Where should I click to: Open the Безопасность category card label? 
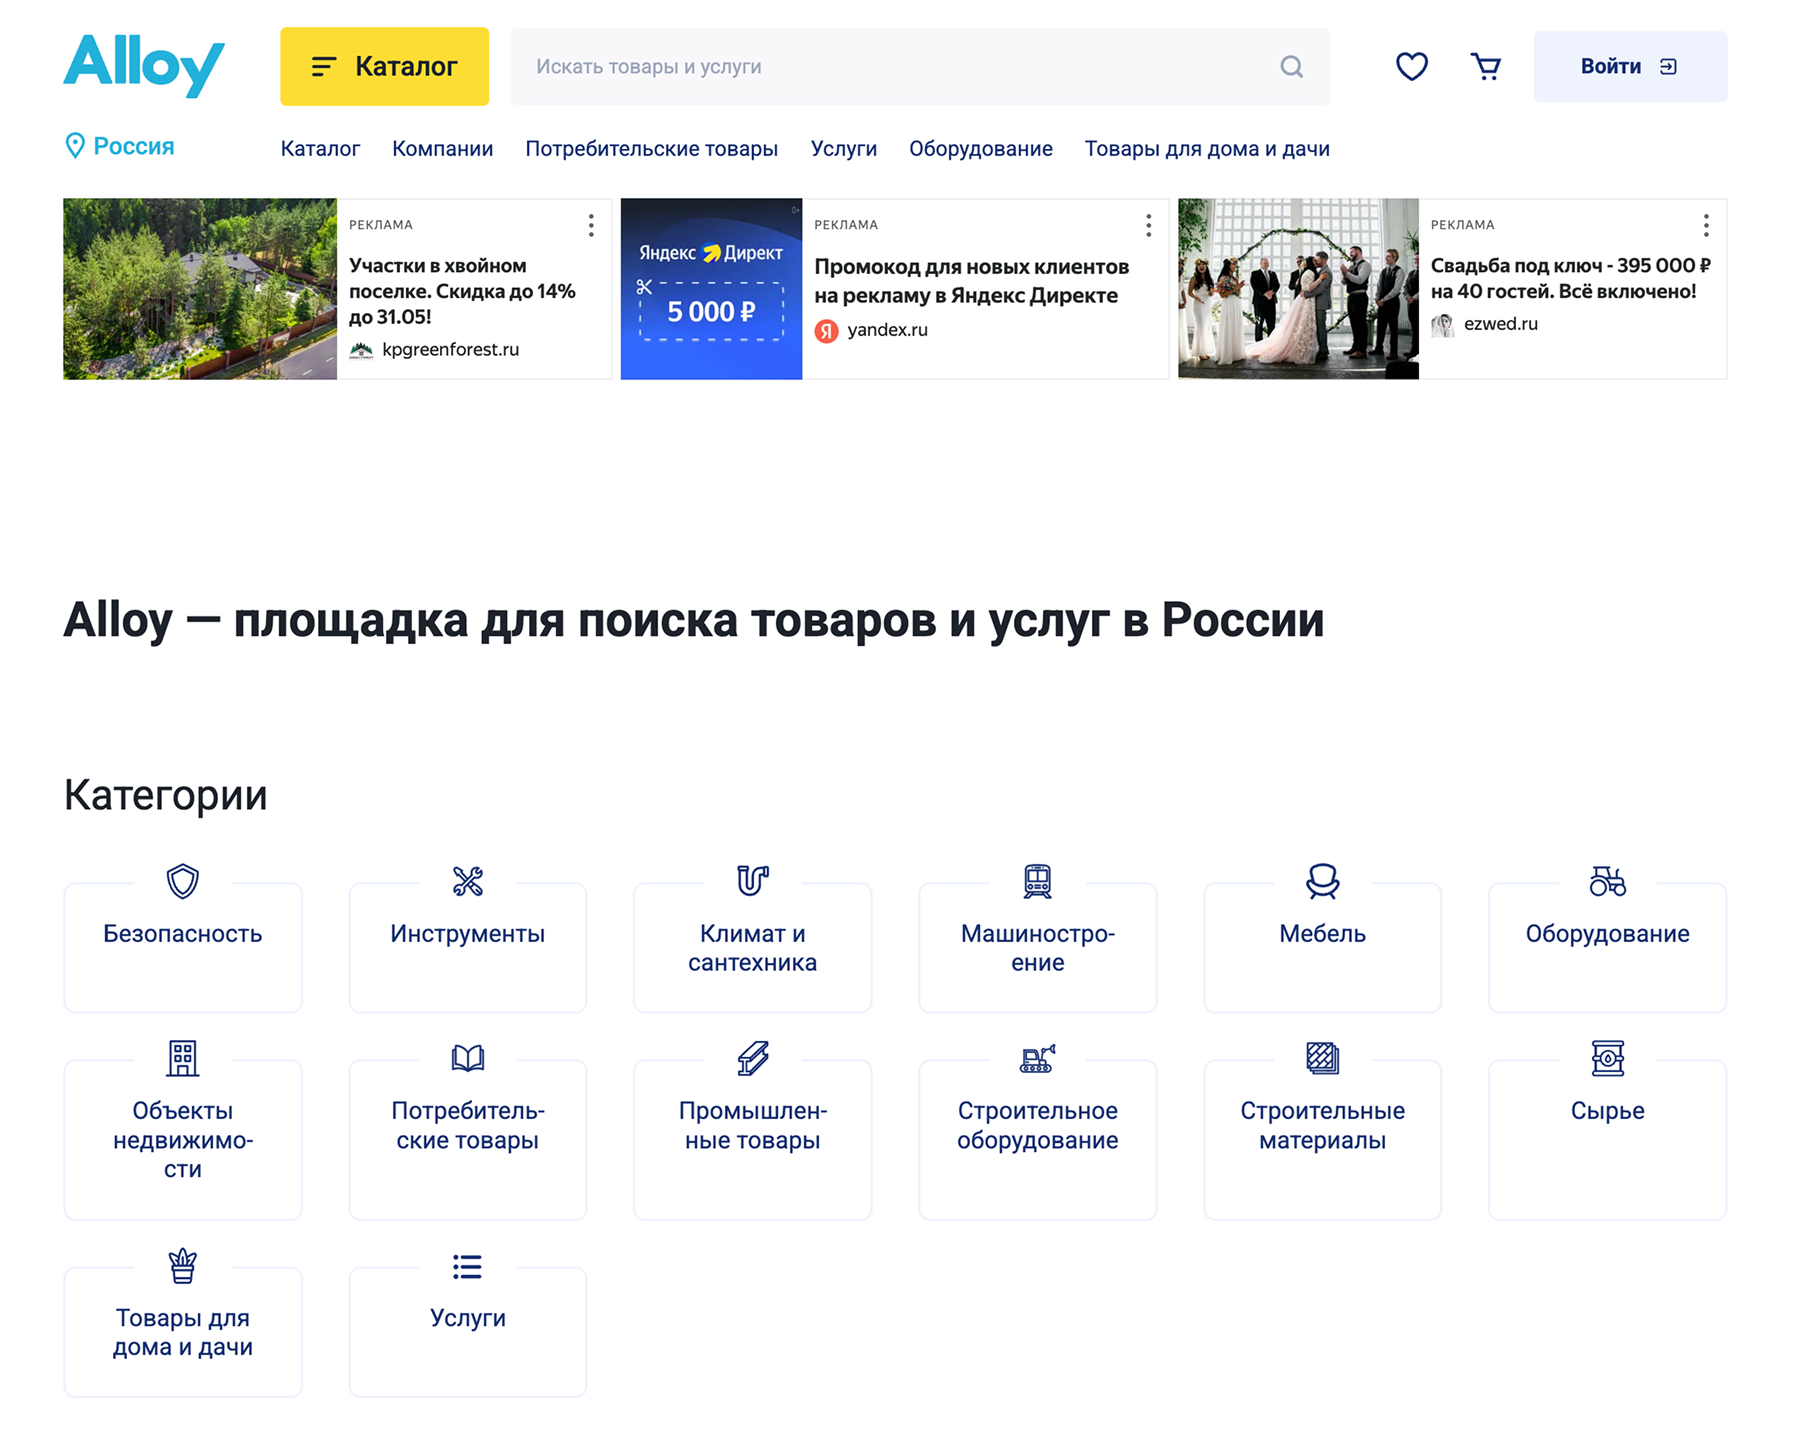(183, 934)
